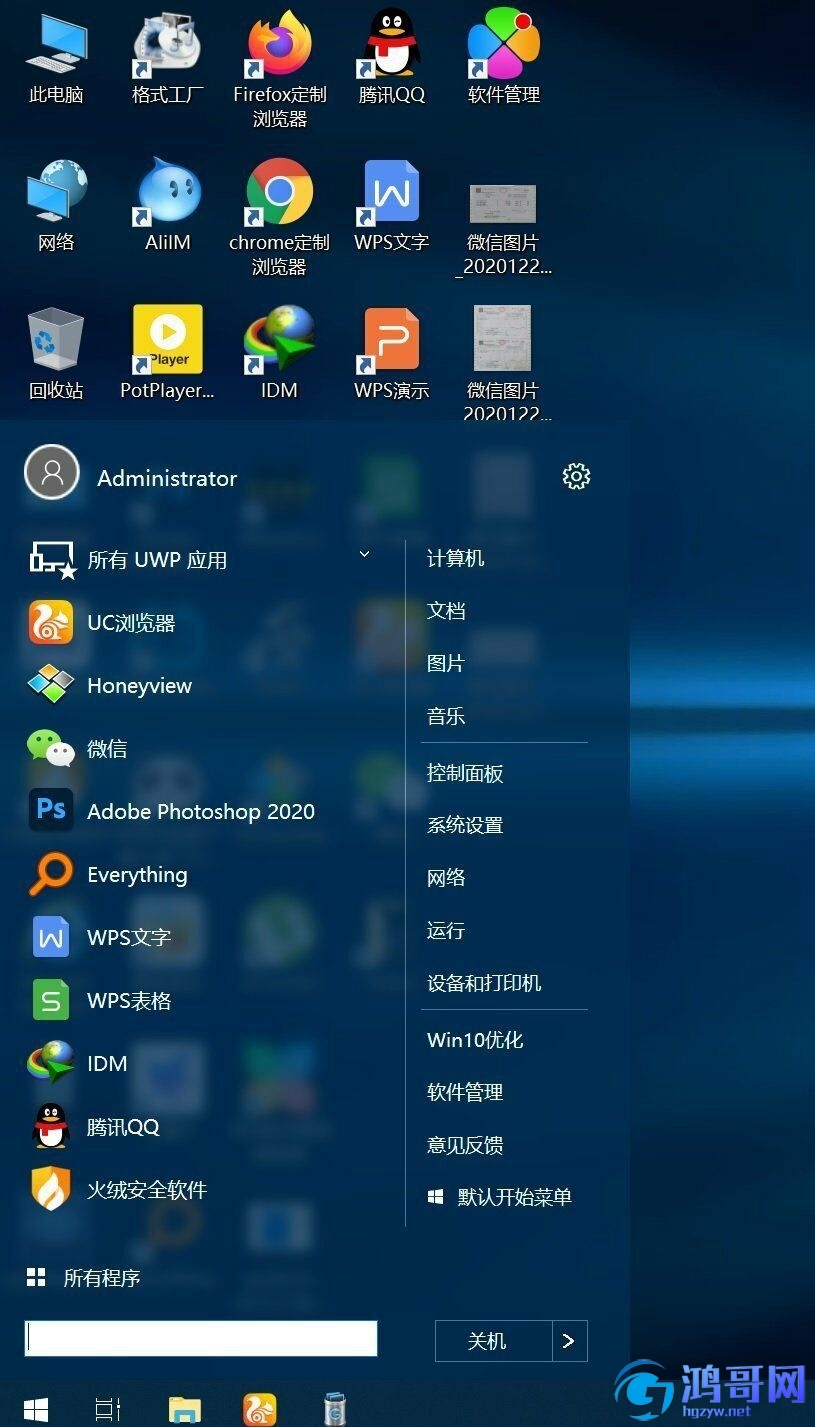Launch Firefox定制浏览器 desktop shortcut
Screen dimensions: 815x1427
pyautogui.click(x=280, y=68)
